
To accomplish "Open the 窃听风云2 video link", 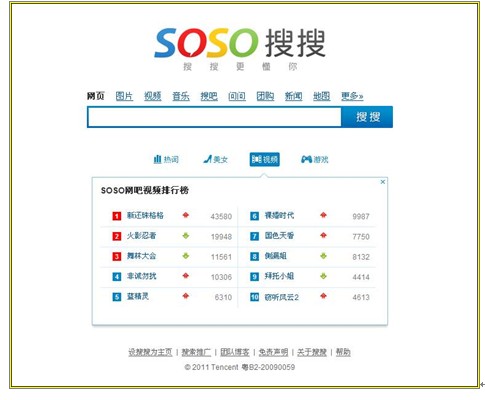I will 282,297.
